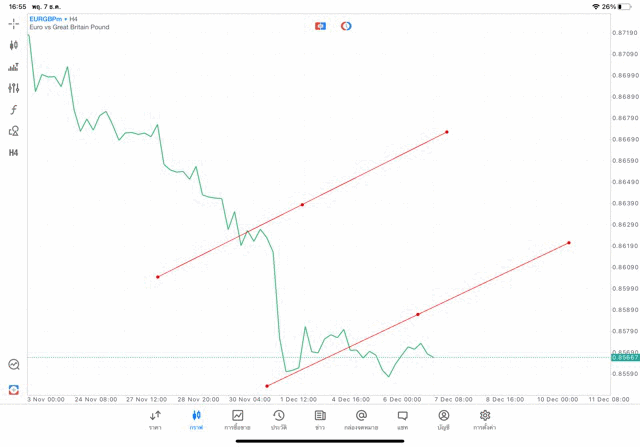Image resolution: width=640 pixels, height=447 pixels.
Task: Open the การตั้งค่า (Settings) tab
Action: 485,419
